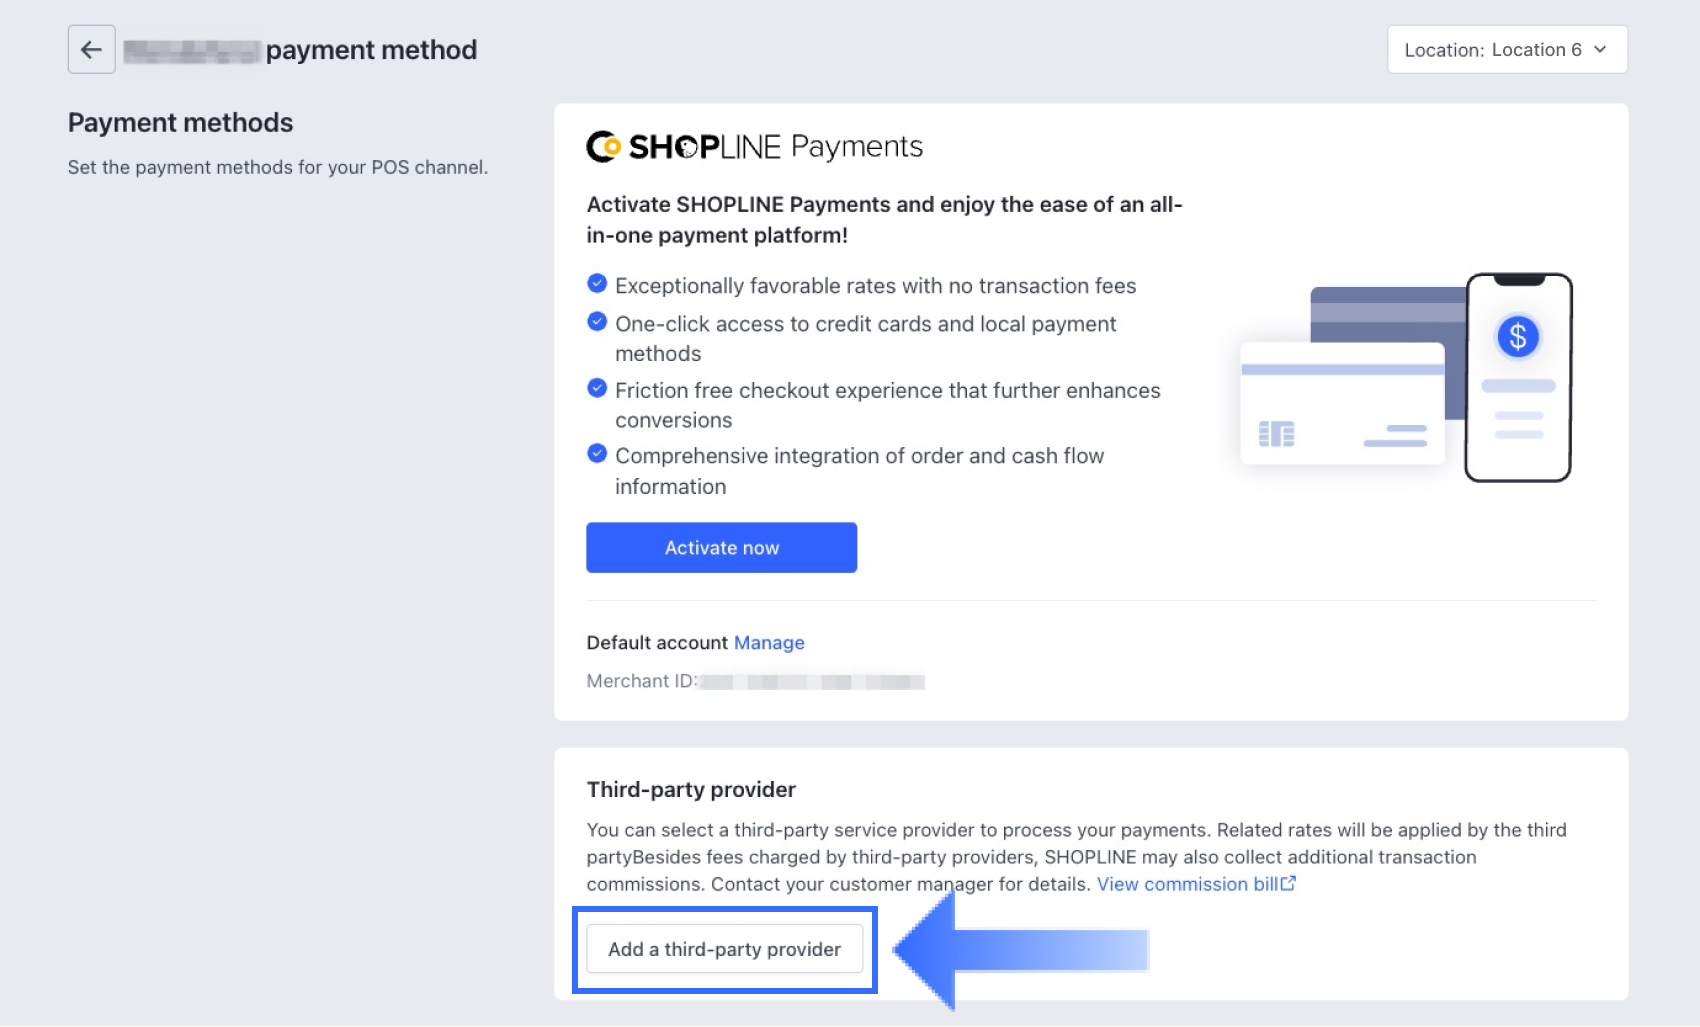The height and width of the screenshot is (1027, 1700).
Task: Click the checkmark beside Comprehensive integration
Action: [597, 454]
